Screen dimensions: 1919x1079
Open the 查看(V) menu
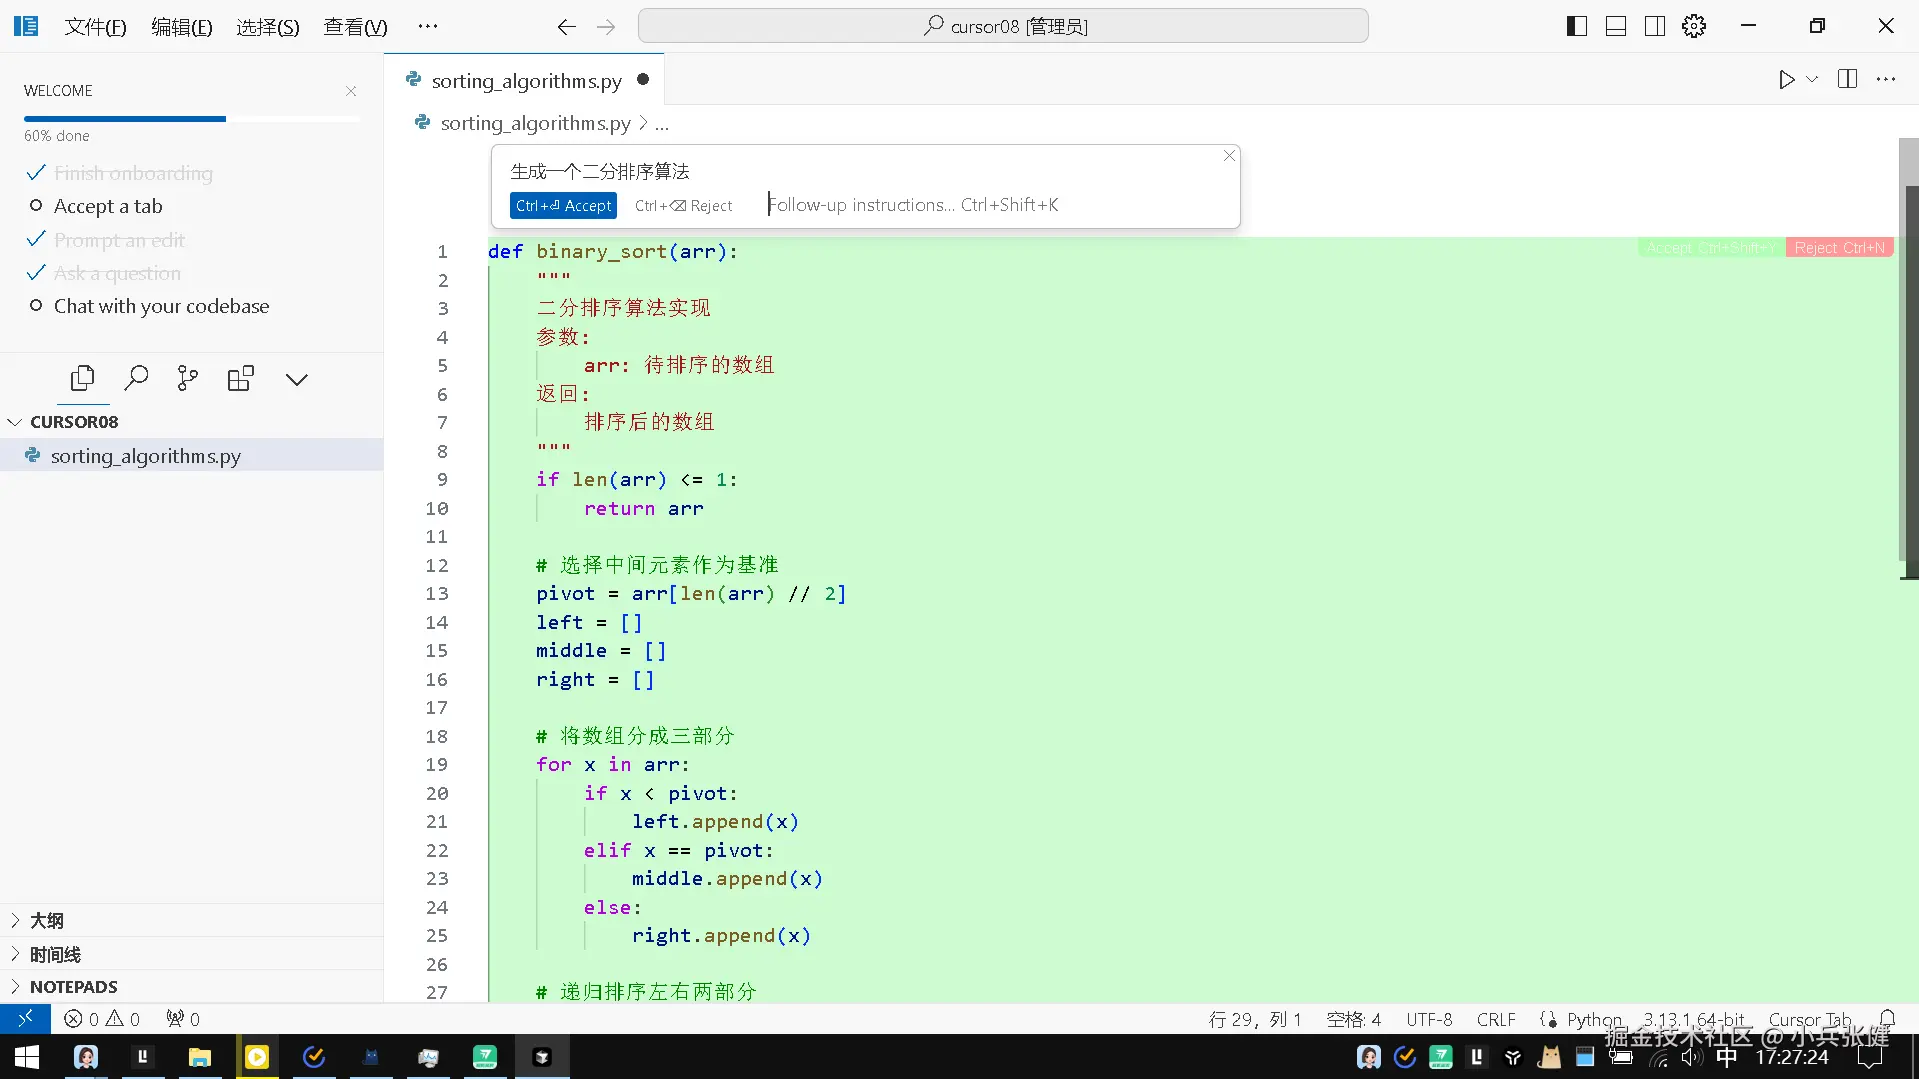355,27
